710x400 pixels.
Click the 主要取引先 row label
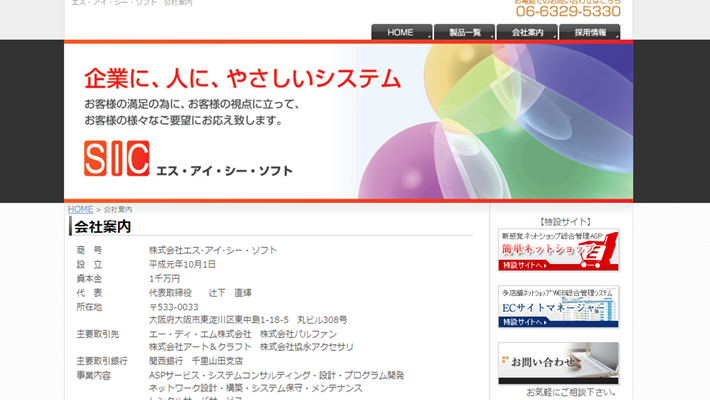(x=97, y=334)
